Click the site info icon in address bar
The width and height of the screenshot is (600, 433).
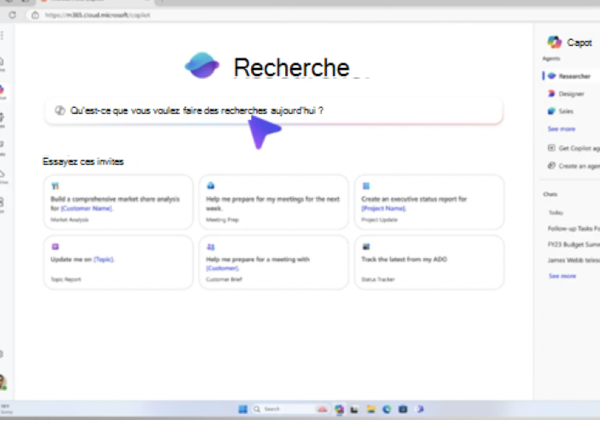35,15
